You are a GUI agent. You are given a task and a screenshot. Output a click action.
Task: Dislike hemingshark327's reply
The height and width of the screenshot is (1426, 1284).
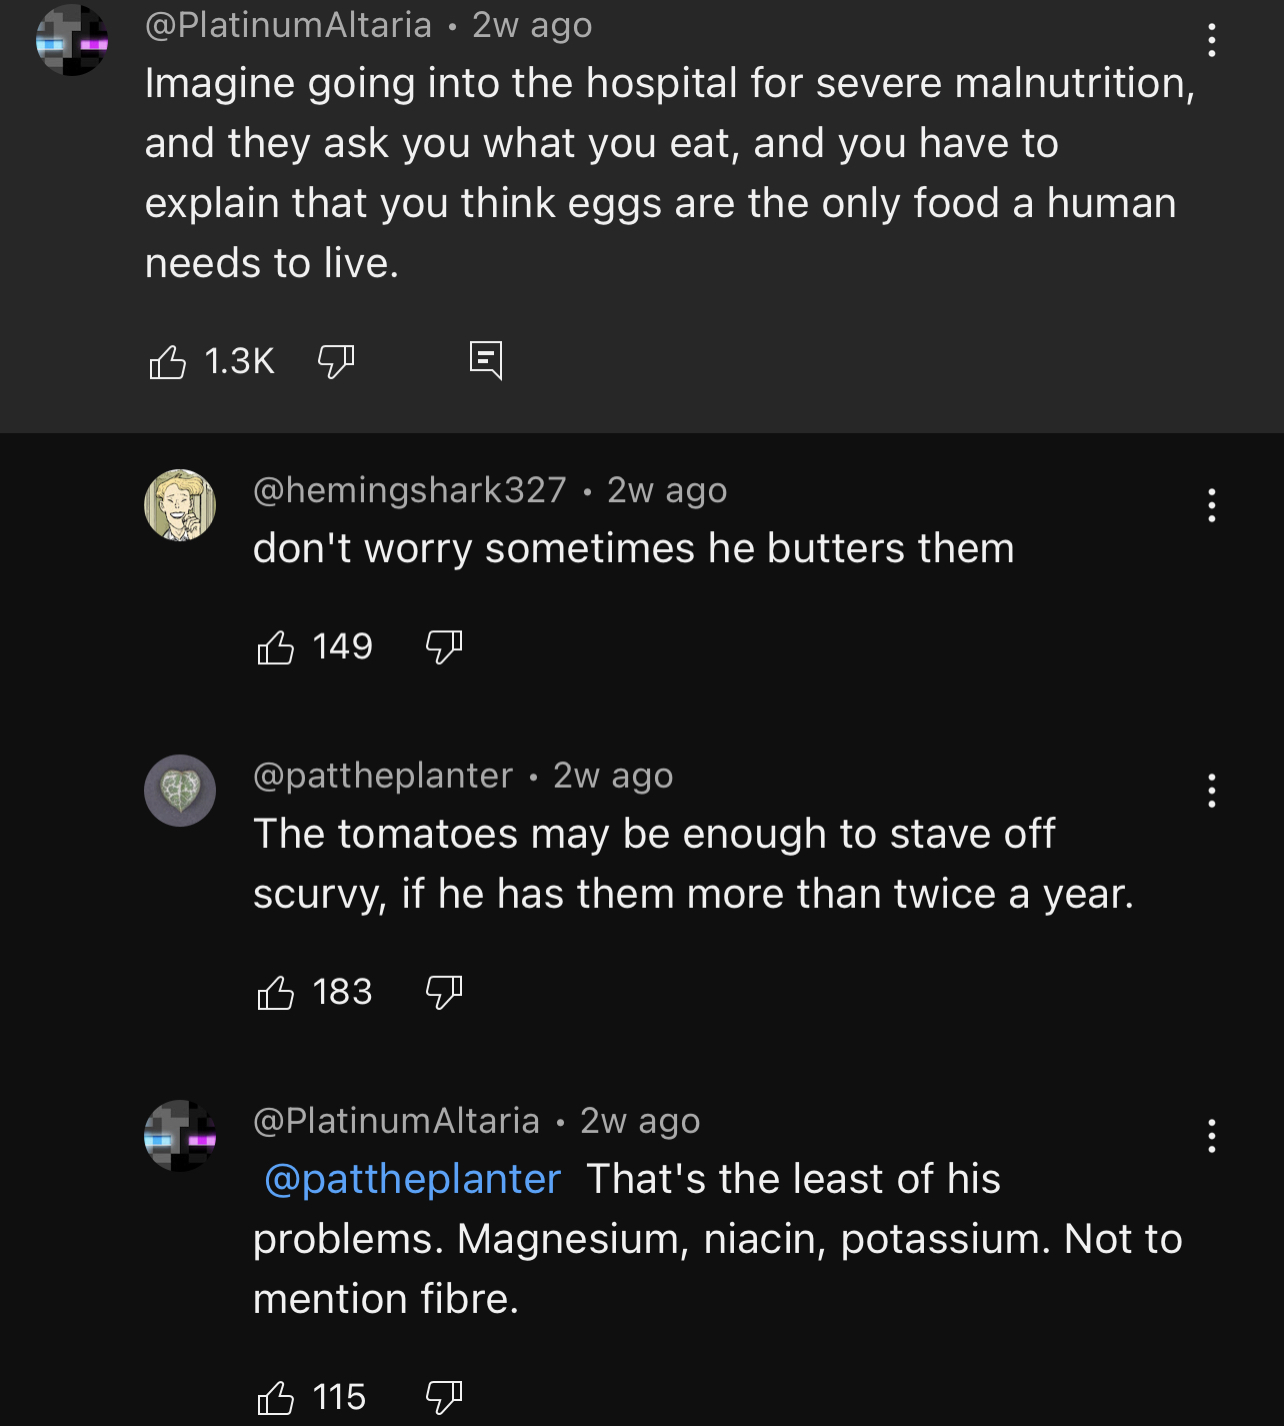[x=444, y=647]
